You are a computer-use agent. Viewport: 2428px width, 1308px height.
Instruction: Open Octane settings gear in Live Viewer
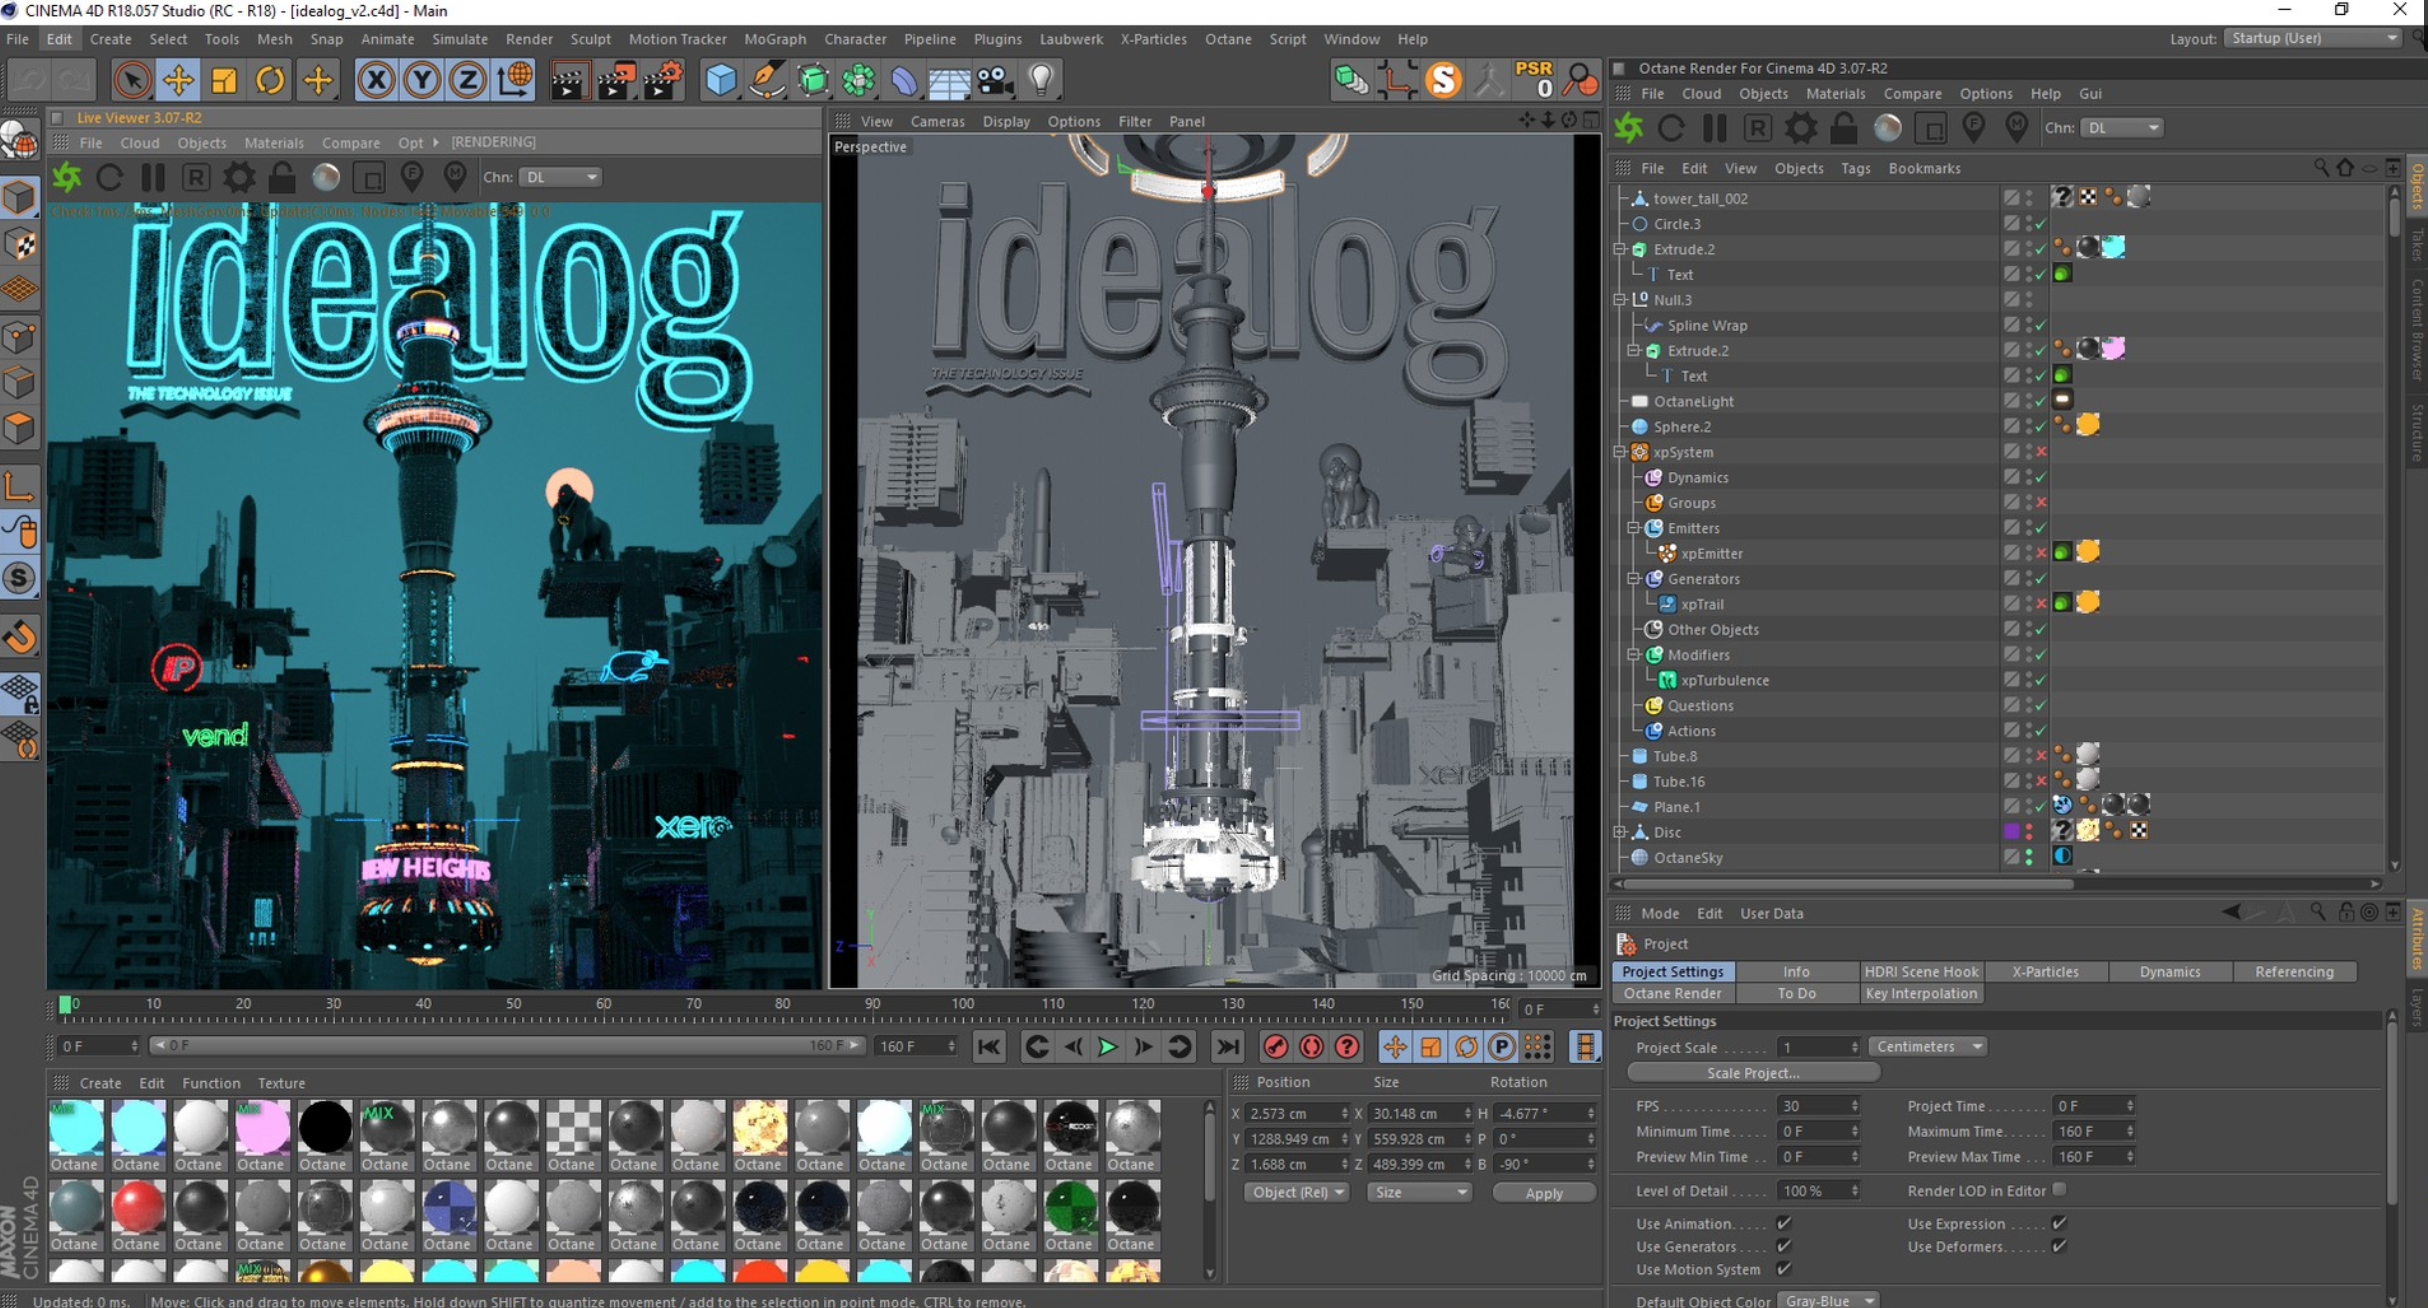click(x=239, y=178)
